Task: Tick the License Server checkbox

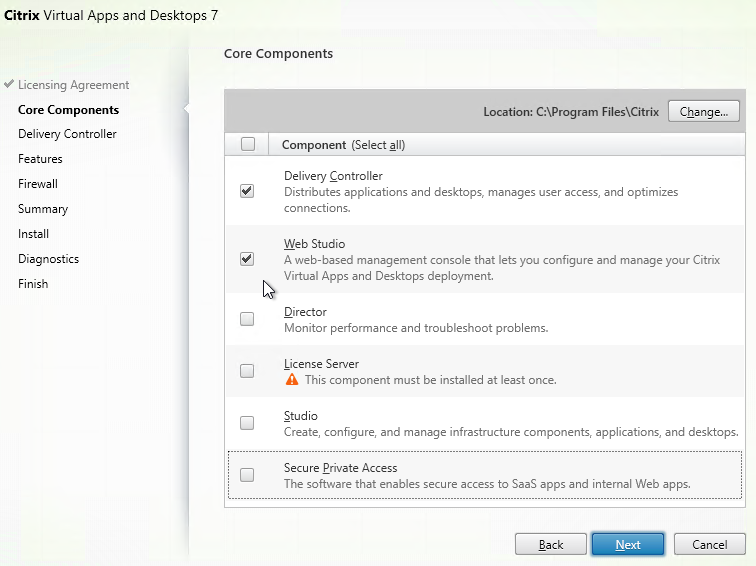Action: pos(247,371)
